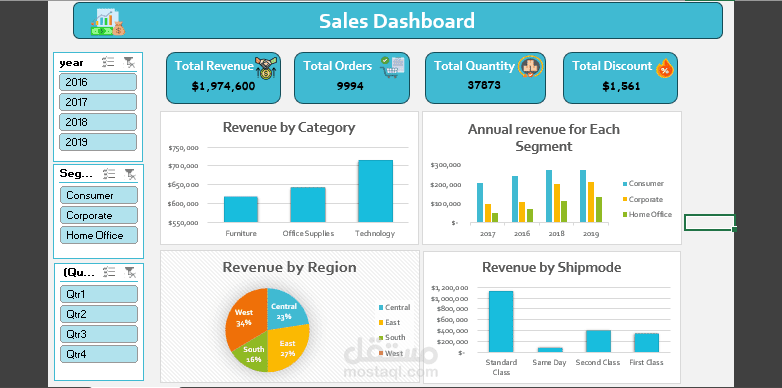Image resolution: width=782 pixels, height=388 pixels.
Task: Click the West legend swatch in region chart
Action: pos(382,354)
